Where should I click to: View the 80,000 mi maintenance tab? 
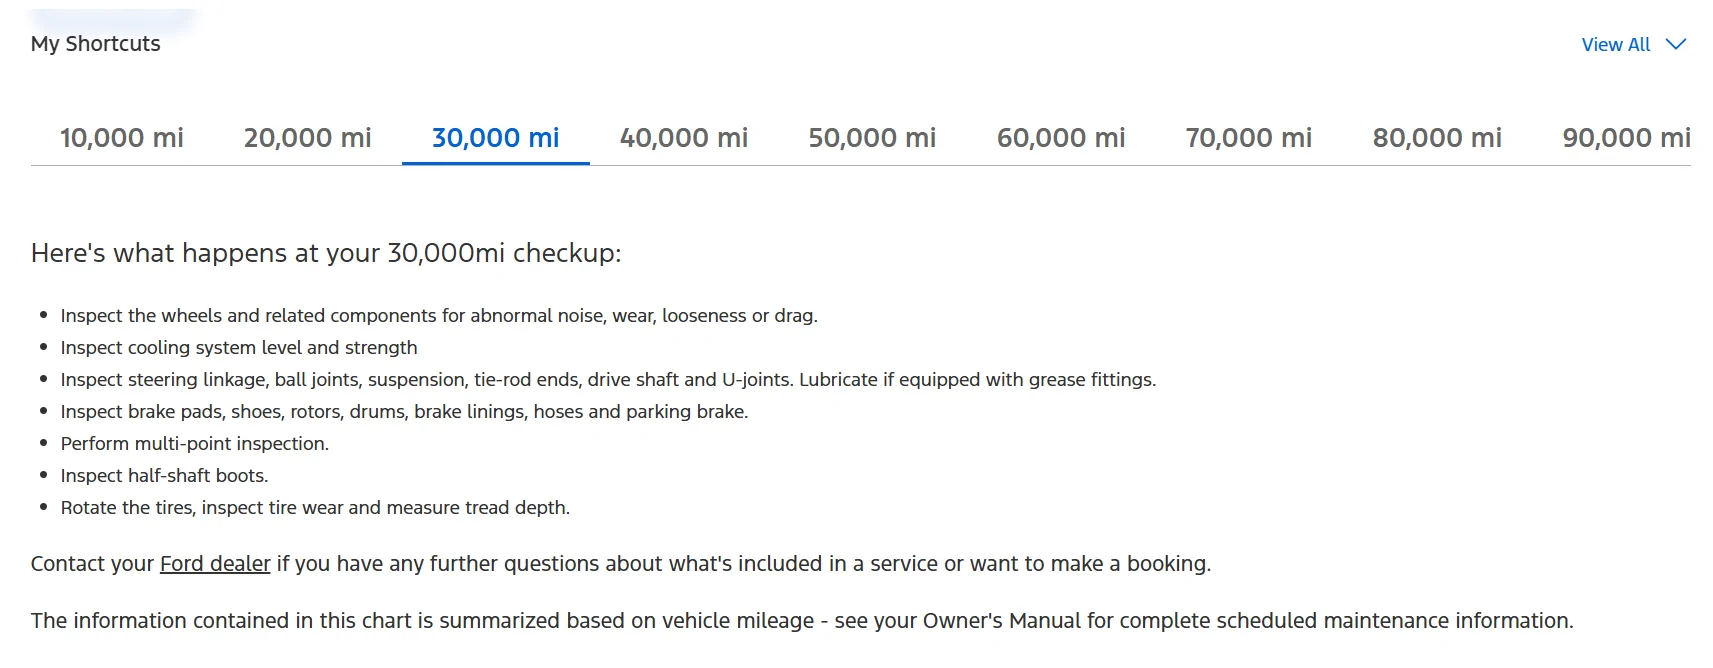tap(1437, 138)
